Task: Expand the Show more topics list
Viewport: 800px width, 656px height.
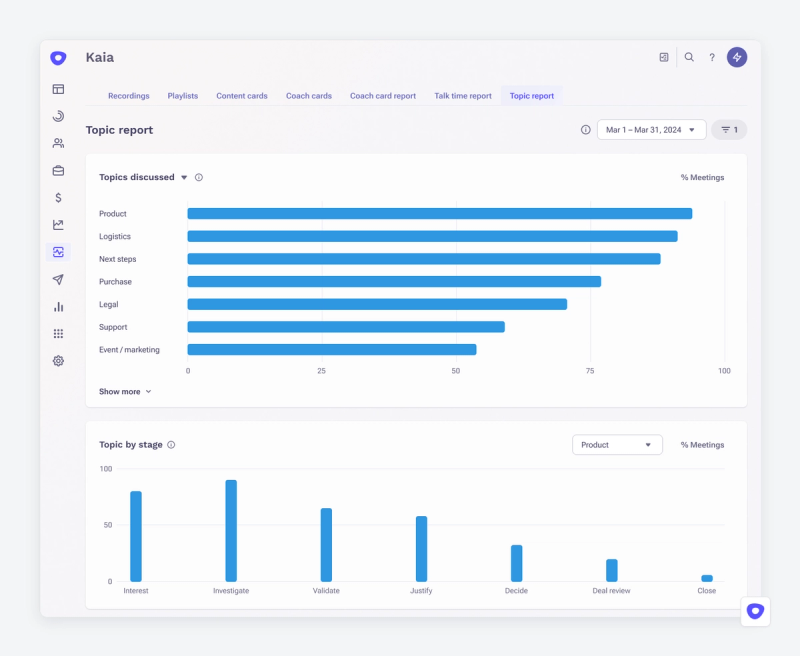Action: tap(125, 392)
